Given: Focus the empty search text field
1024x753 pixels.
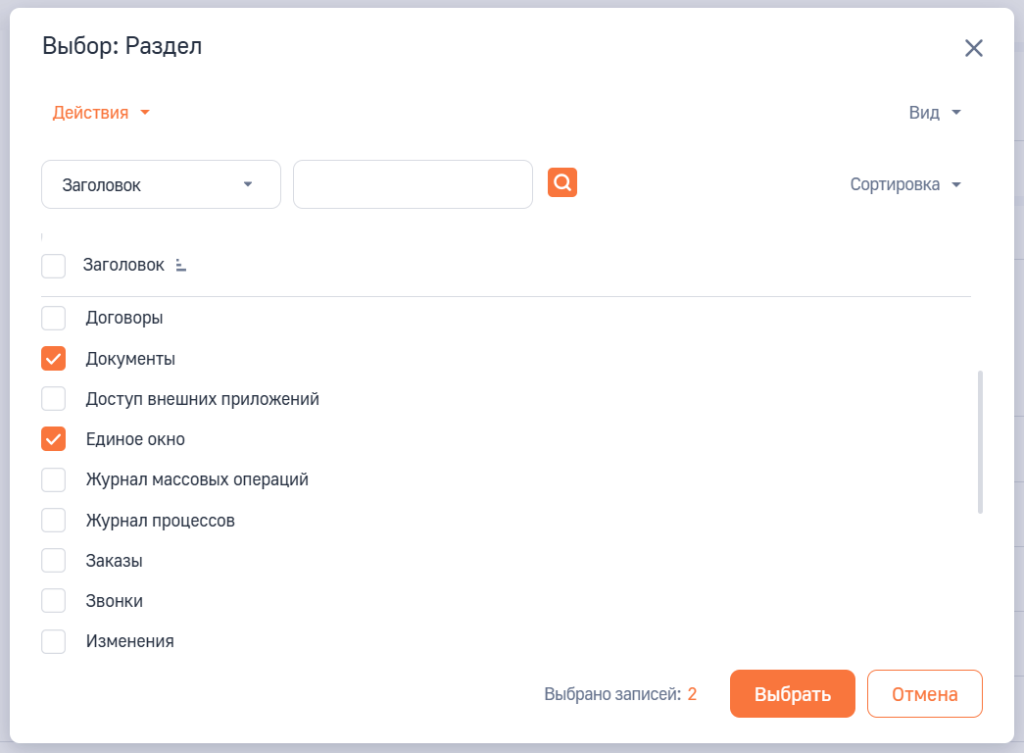Looking at the screenshot, I should 413,185.
